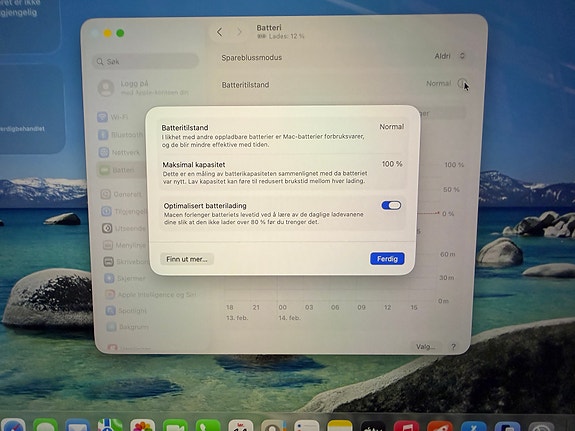Click the Finn ut mer button
Viewport: 575px width, 431px height.
[187, 259]
